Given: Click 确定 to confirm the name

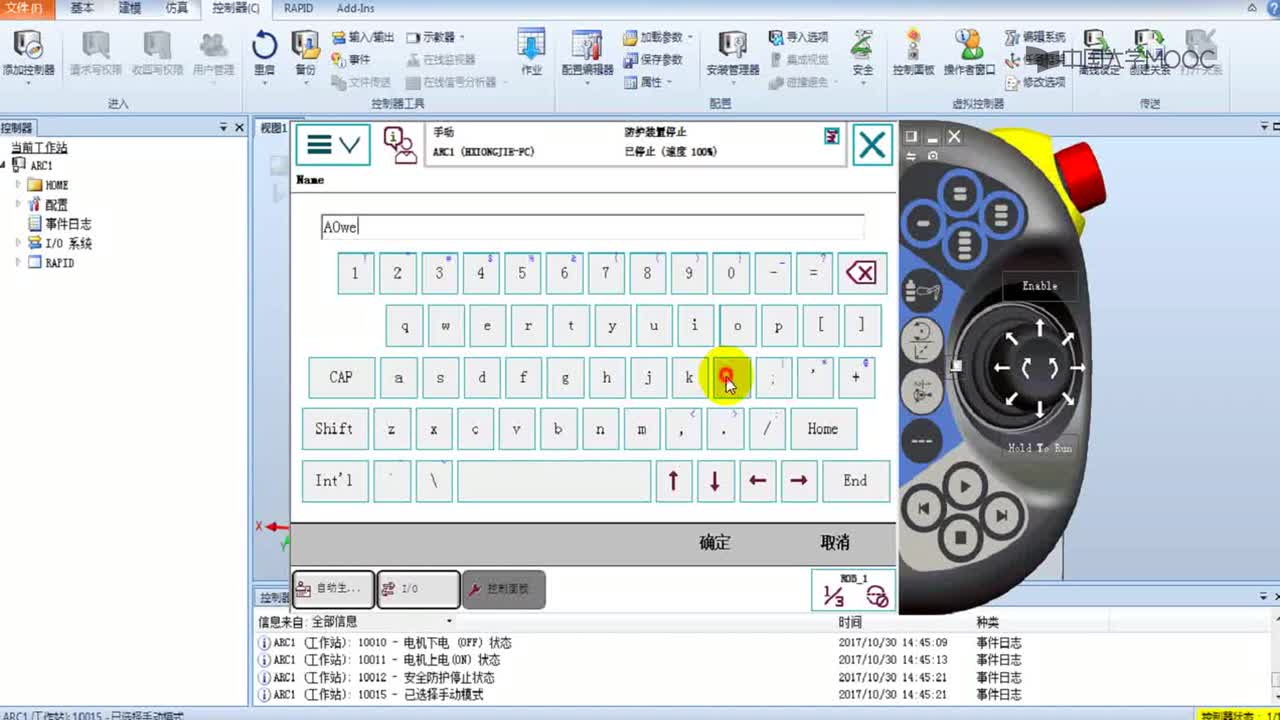Looking at the screenshot, I should (715, 543).
